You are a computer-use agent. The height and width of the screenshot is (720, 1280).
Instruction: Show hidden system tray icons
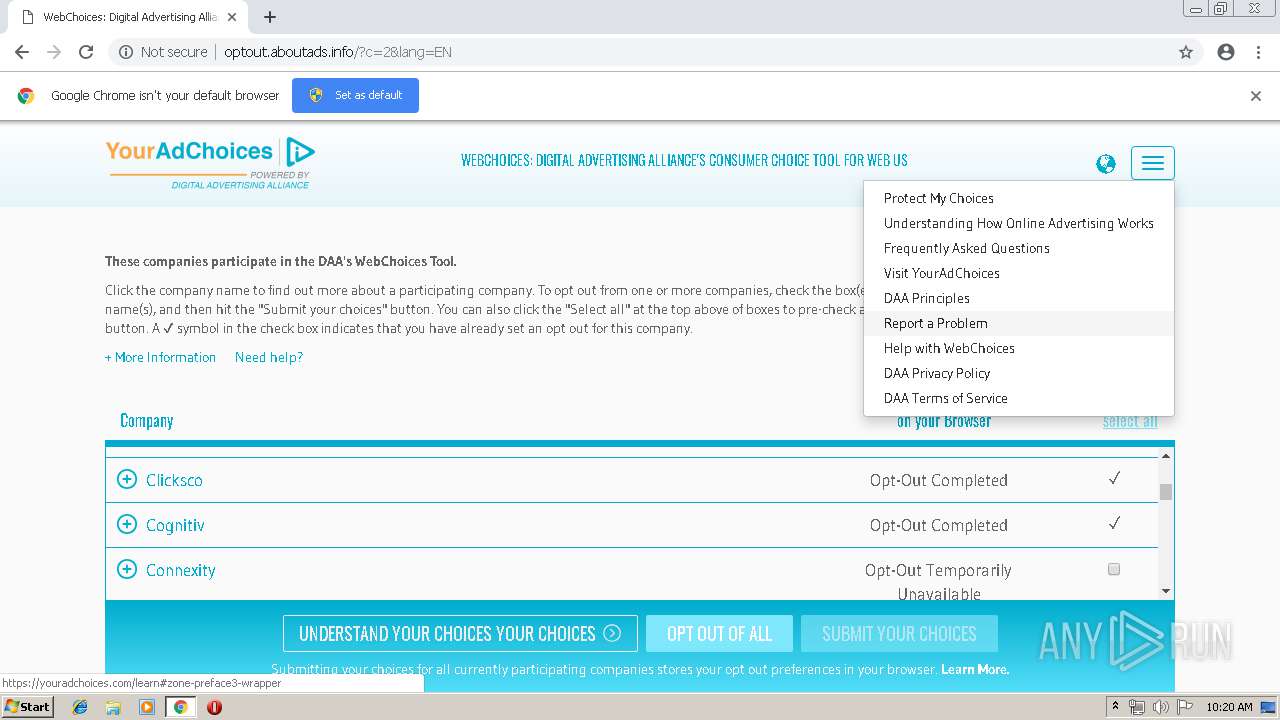[x=1116, y=707]
